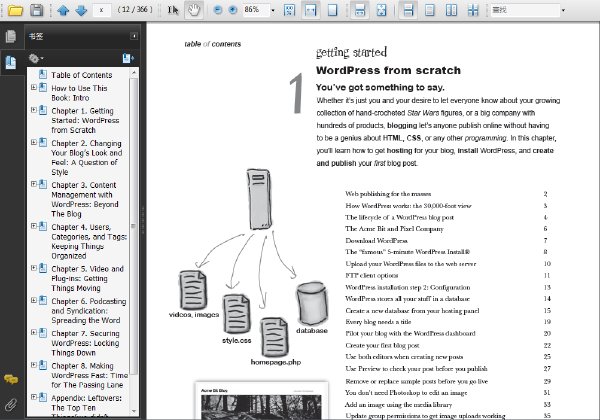Click the Find search text field

click(525, 10)
